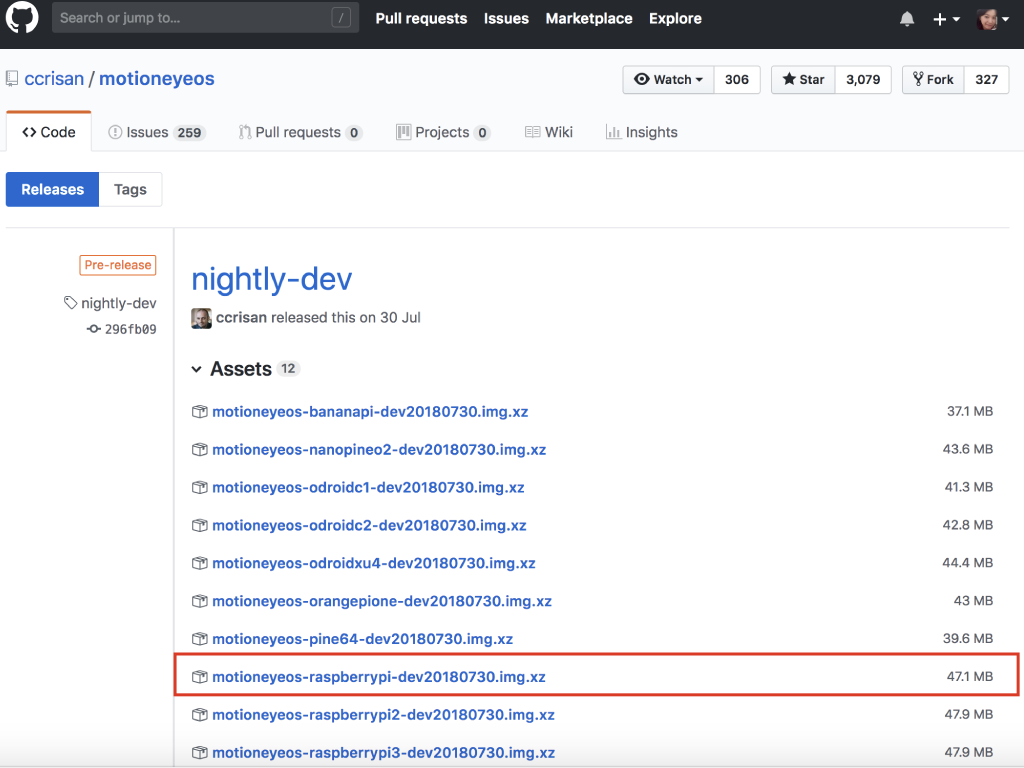Open ccrisan author link in release info

[242, 317]
